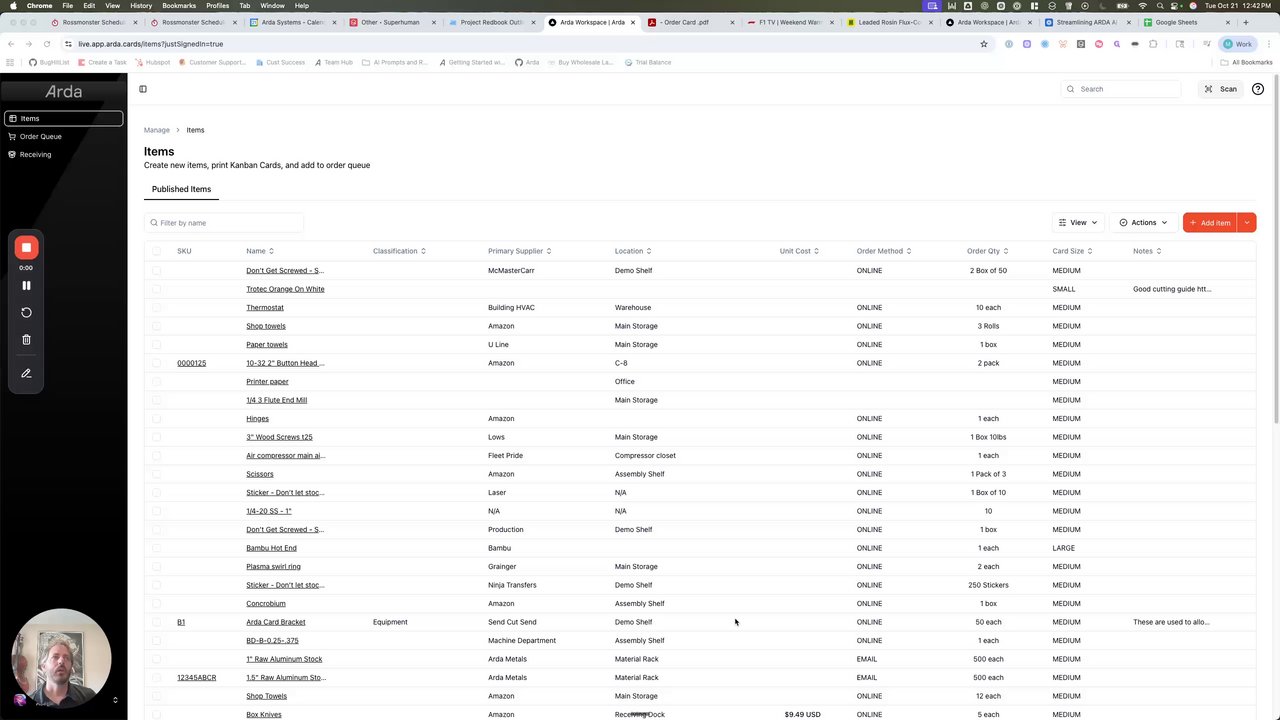Check the Paper towels row checkbox
1280x720 pixels.
(156, 344)
